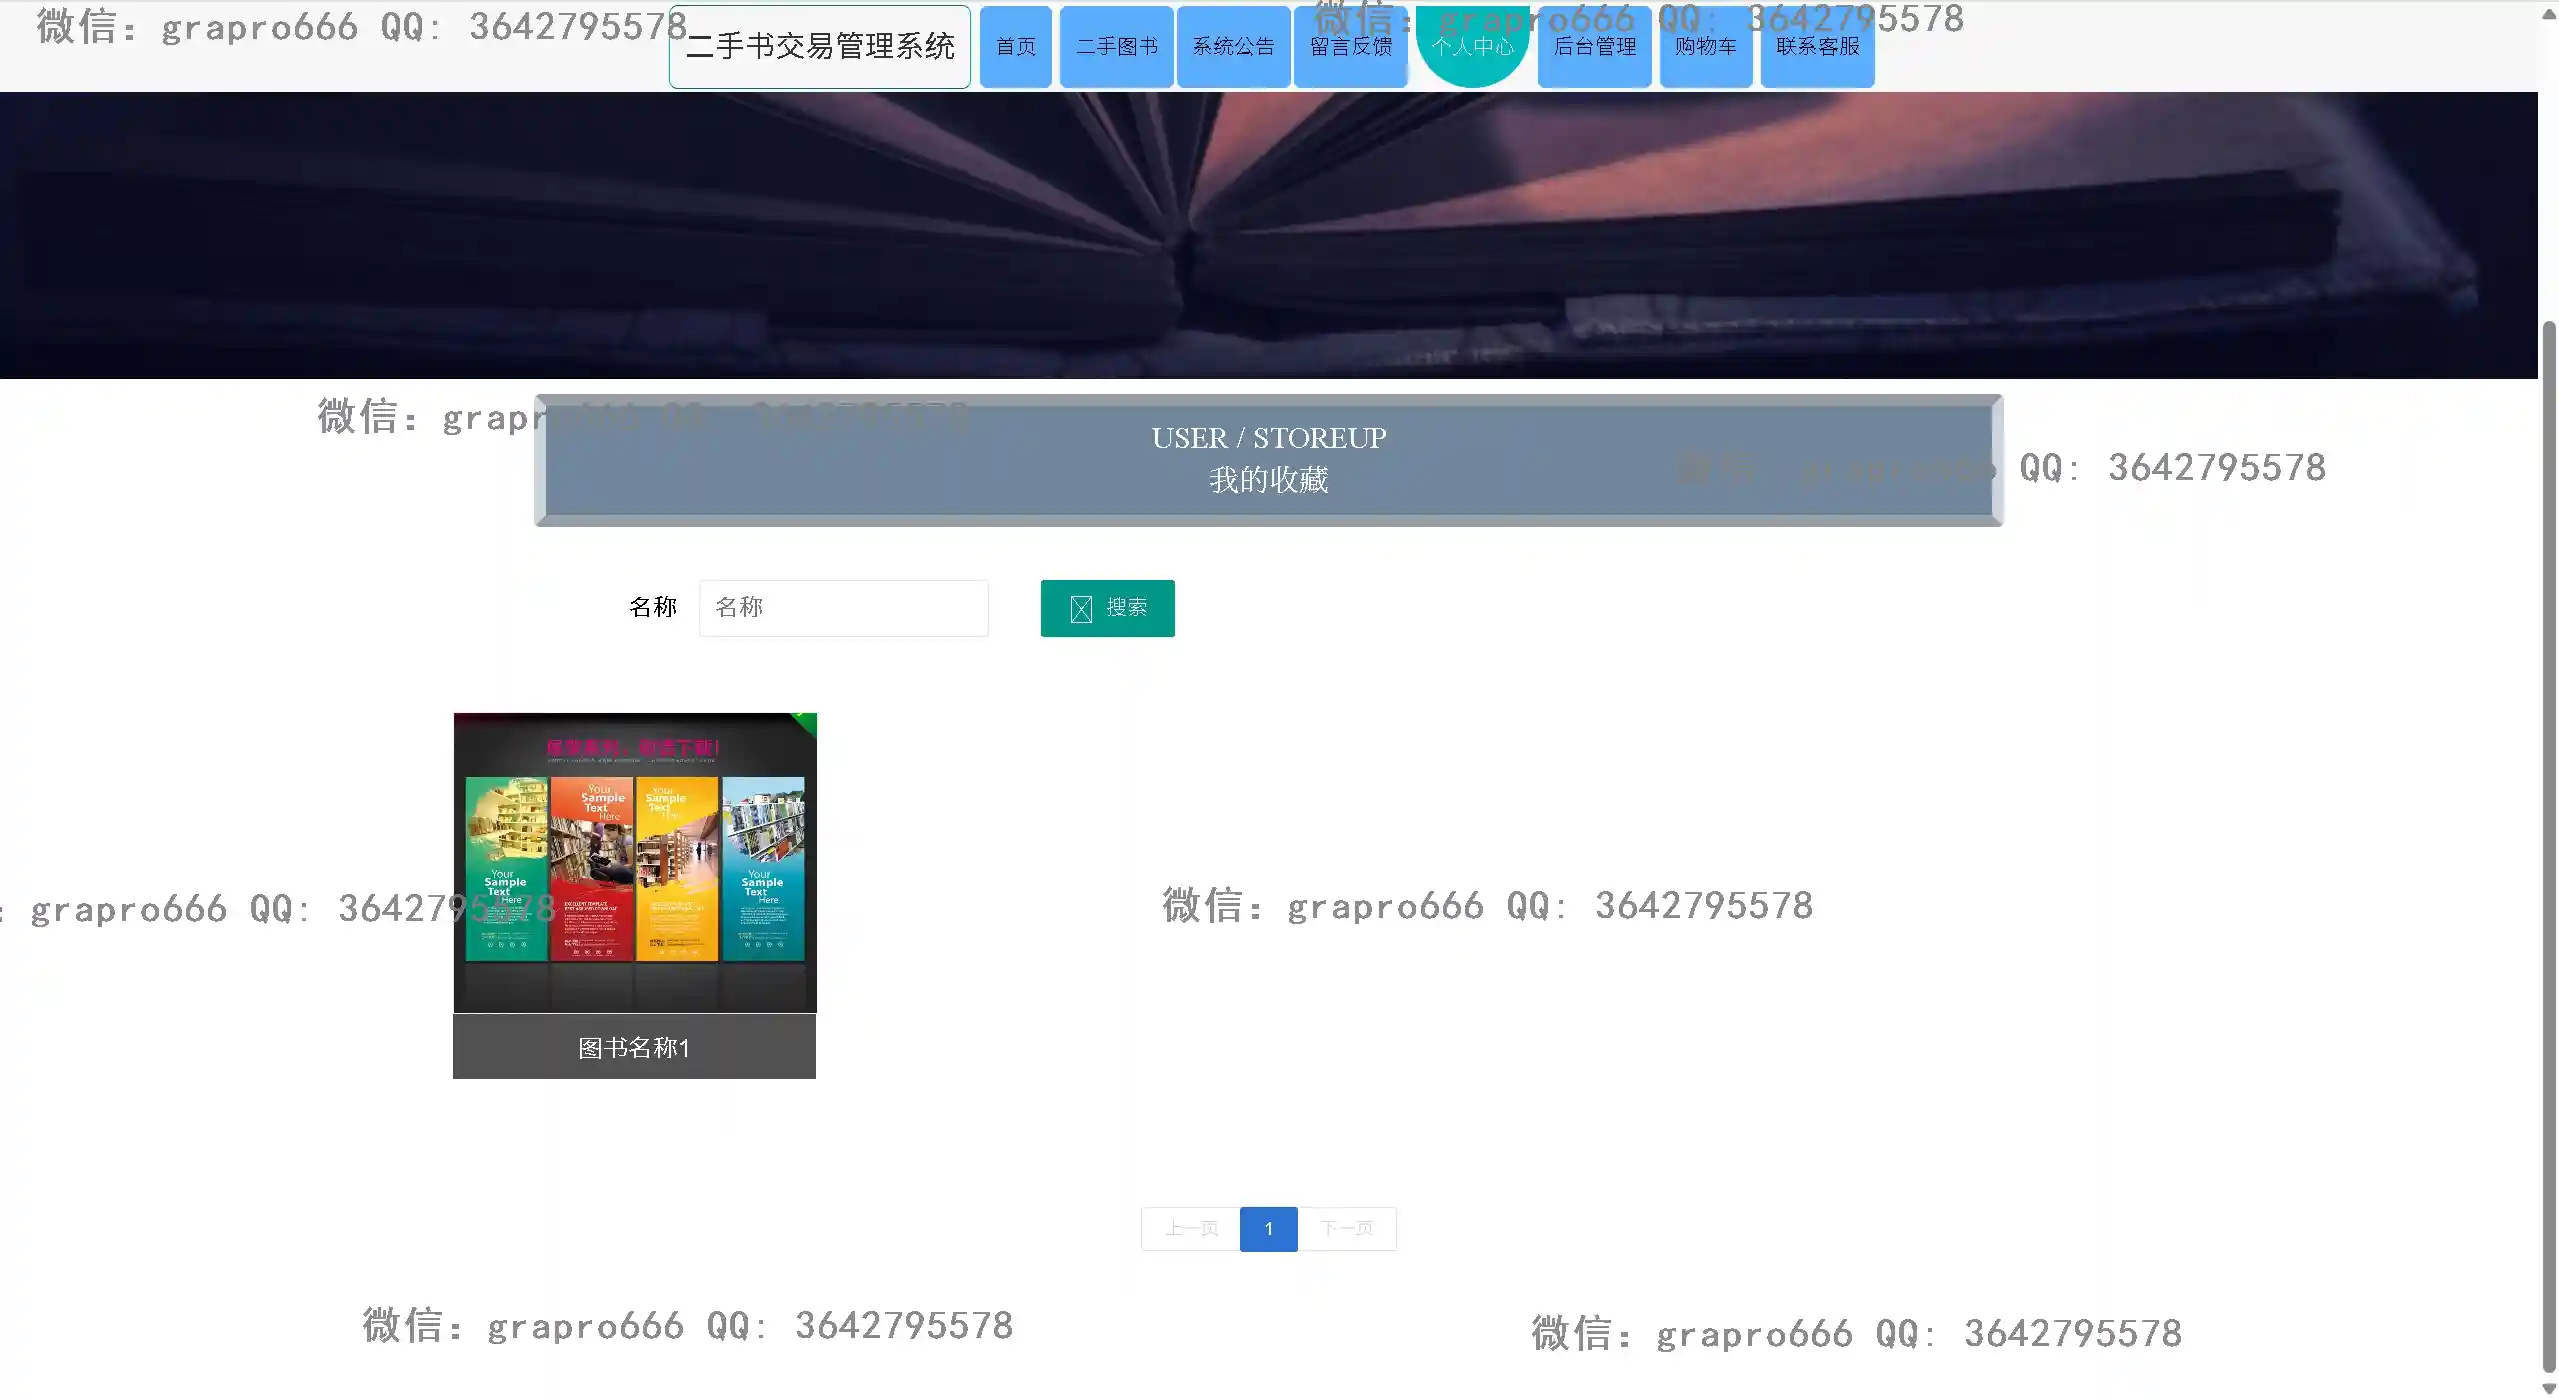Click the 二手书交易管理系统 site title
The width and height of the screenshot is (2559, 1399).
pyautogui.click(x=819, y=47)
